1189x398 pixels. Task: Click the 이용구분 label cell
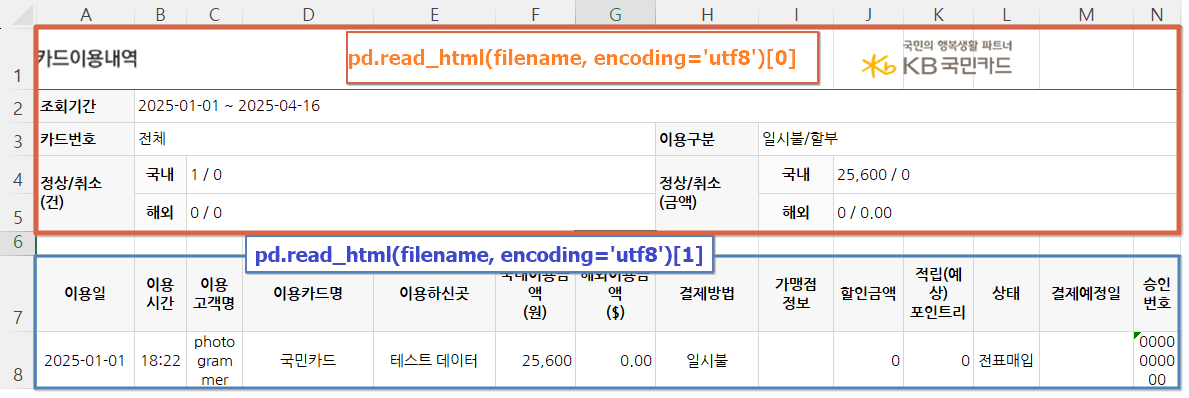pos(707,139)
